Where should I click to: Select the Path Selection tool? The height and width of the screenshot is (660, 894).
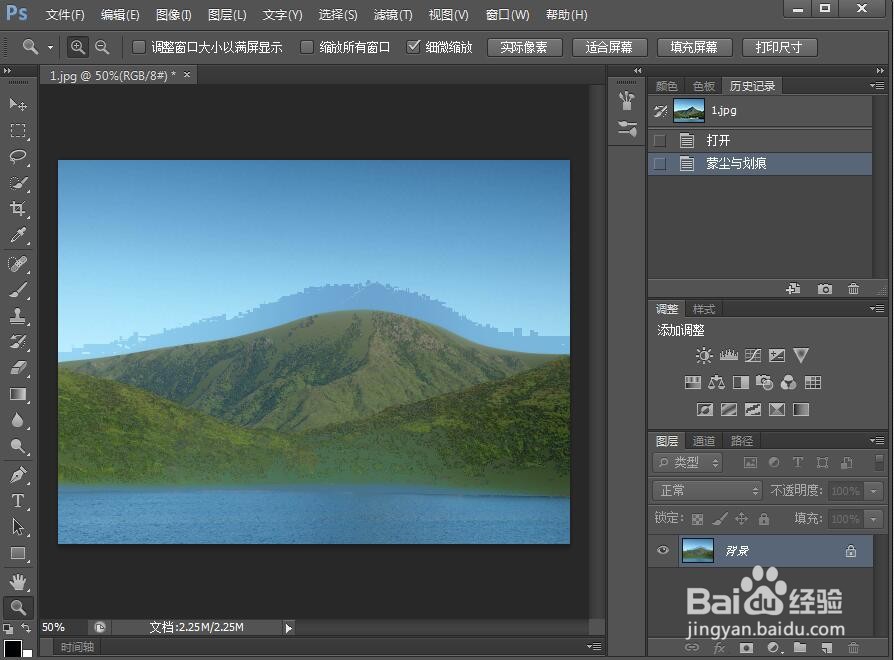point(18,527)
